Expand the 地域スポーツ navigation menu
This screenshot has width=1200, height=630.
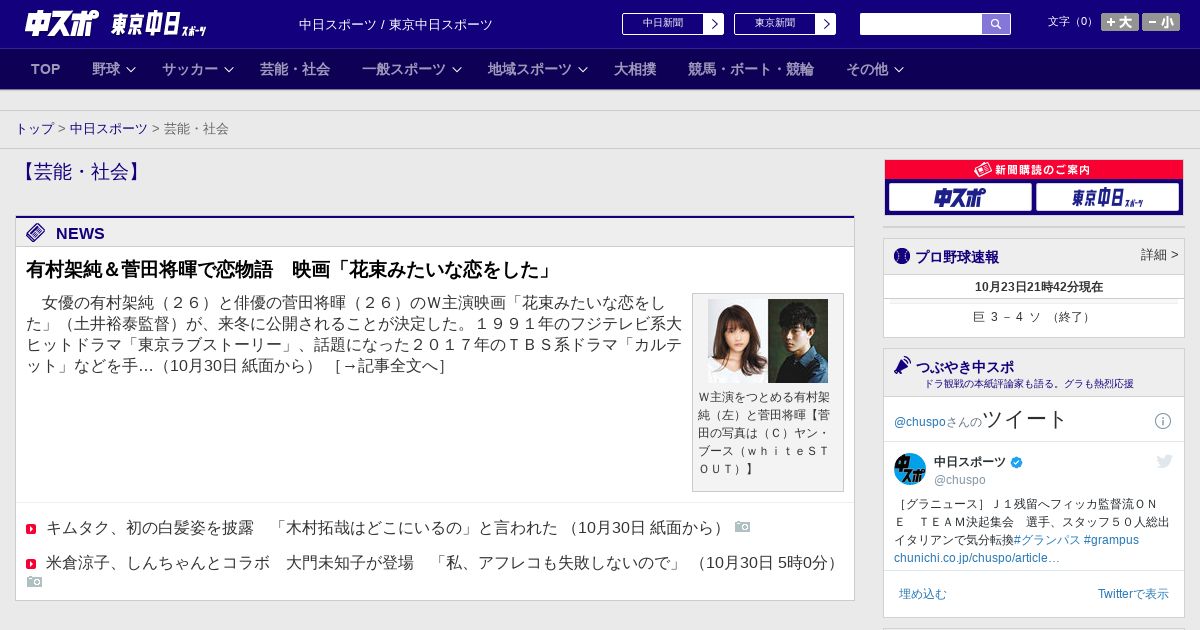(x=538, y=69)
